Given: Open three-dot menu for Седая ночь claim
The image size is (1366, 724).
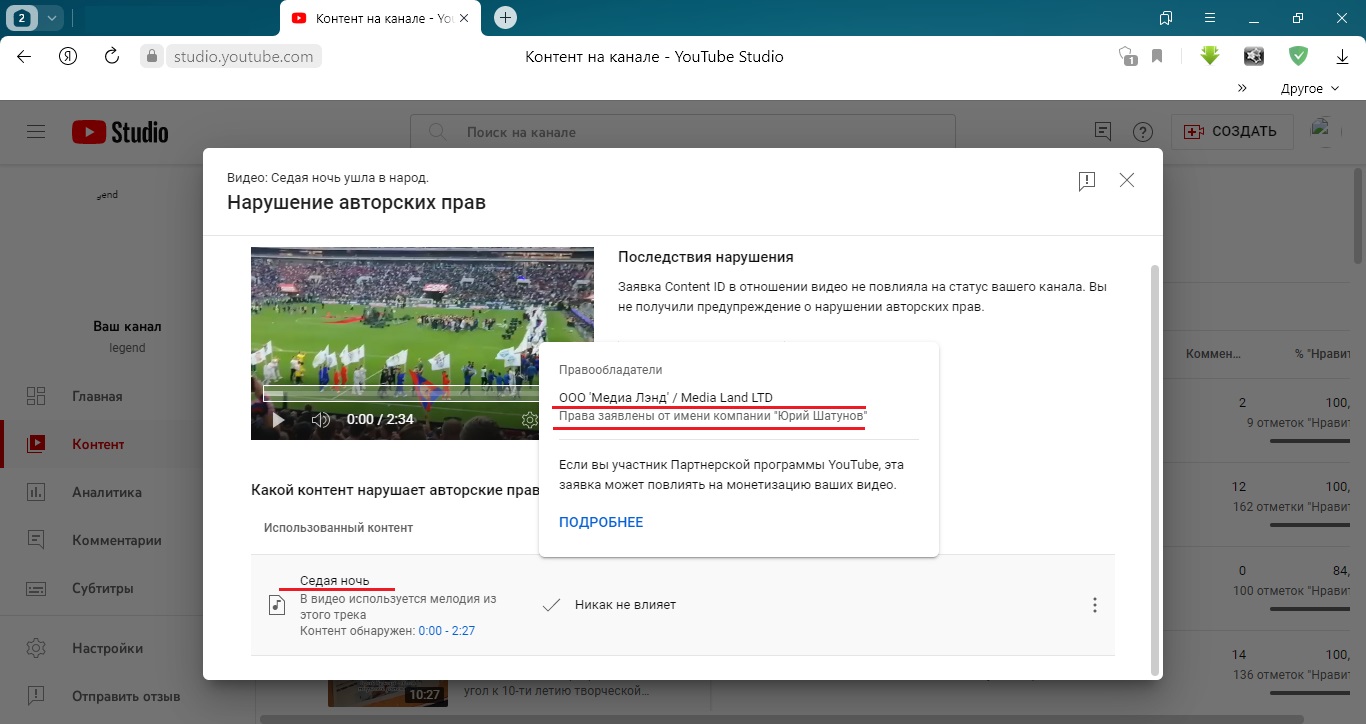Looking at the screenshot, I should (x=1095, y=605).
